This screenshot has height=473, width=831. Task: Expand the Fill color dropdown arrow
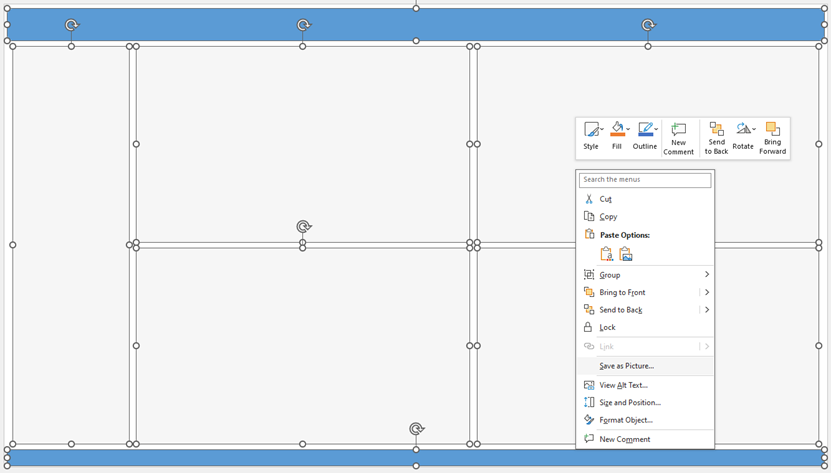628,129
